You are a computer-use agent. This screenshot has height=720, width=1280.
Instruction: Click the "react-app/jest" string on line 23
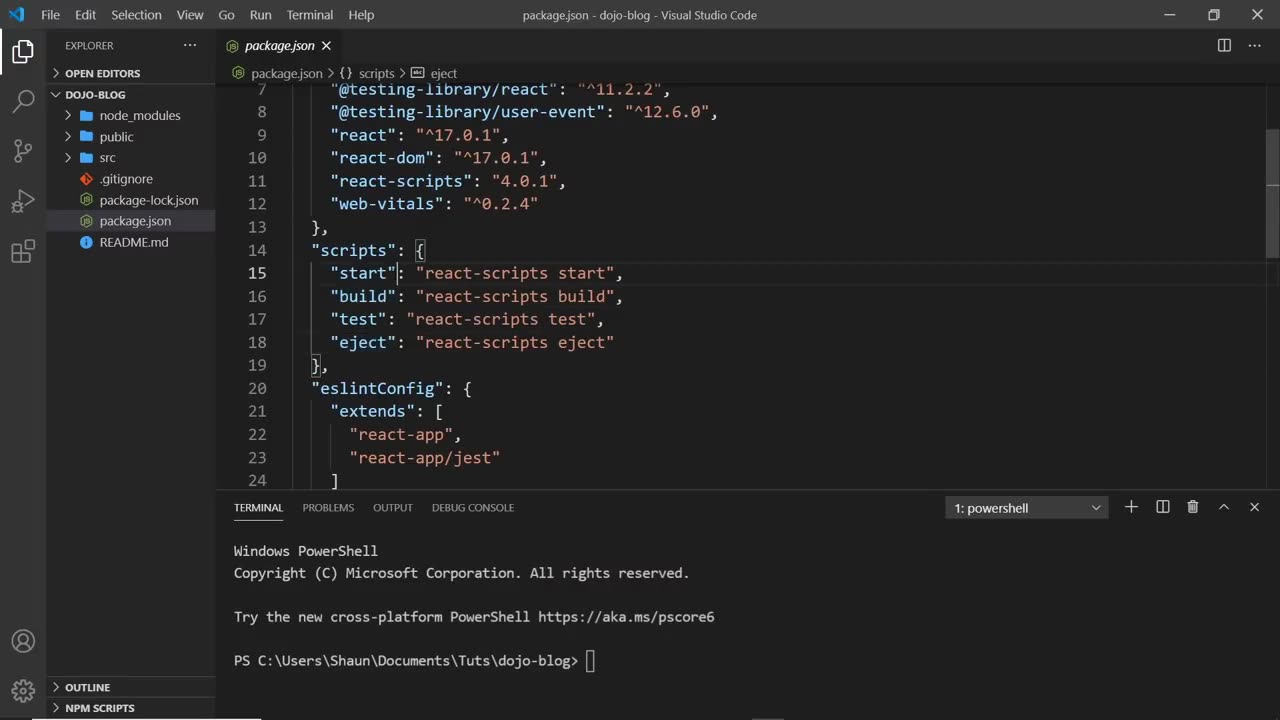(425, 457)
